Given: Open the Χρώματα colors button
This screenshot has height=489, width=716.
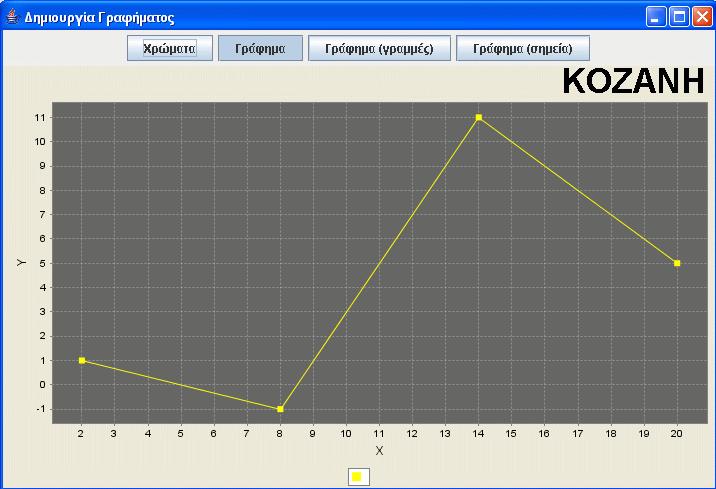Looking at the screenshot, I should (x=170, y=48).
